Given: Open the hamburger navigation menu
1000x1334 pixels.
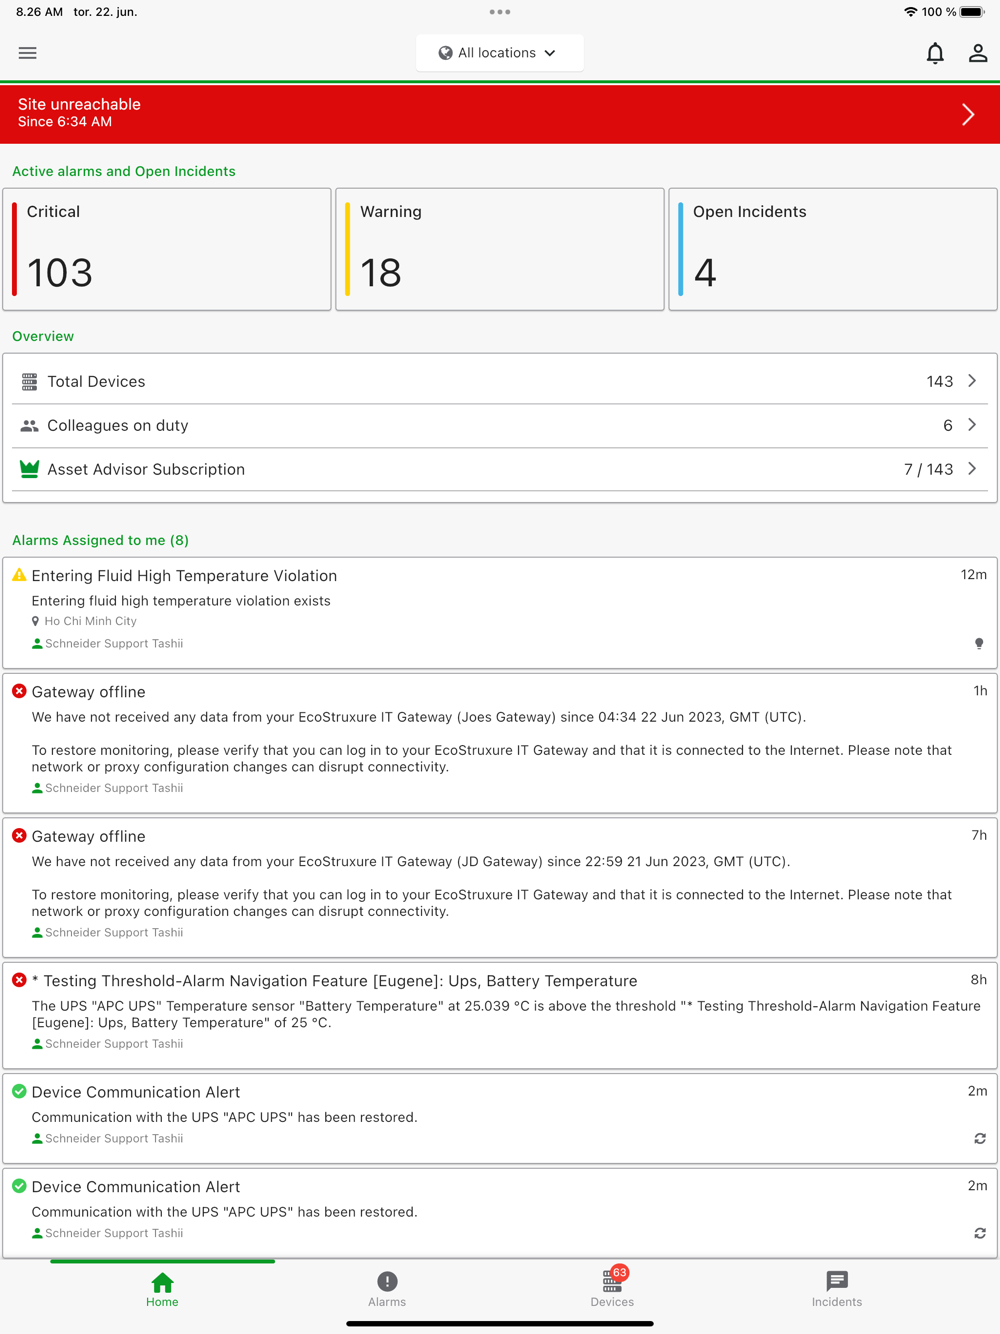Looking at the screenshot, I should [28, 53].
